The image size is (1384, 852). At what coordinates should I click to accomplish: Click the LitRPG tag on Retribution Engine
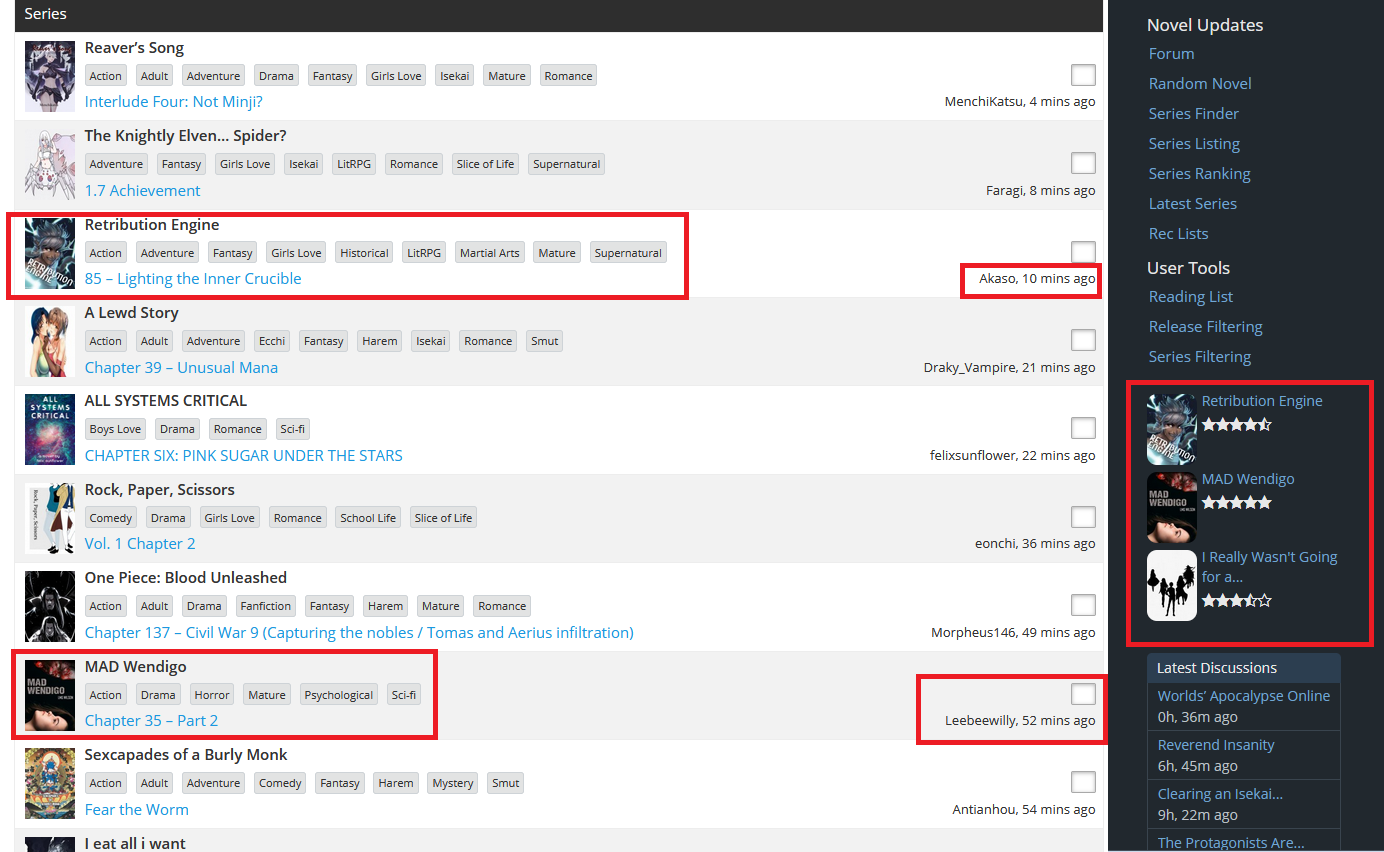coord(424,253)
